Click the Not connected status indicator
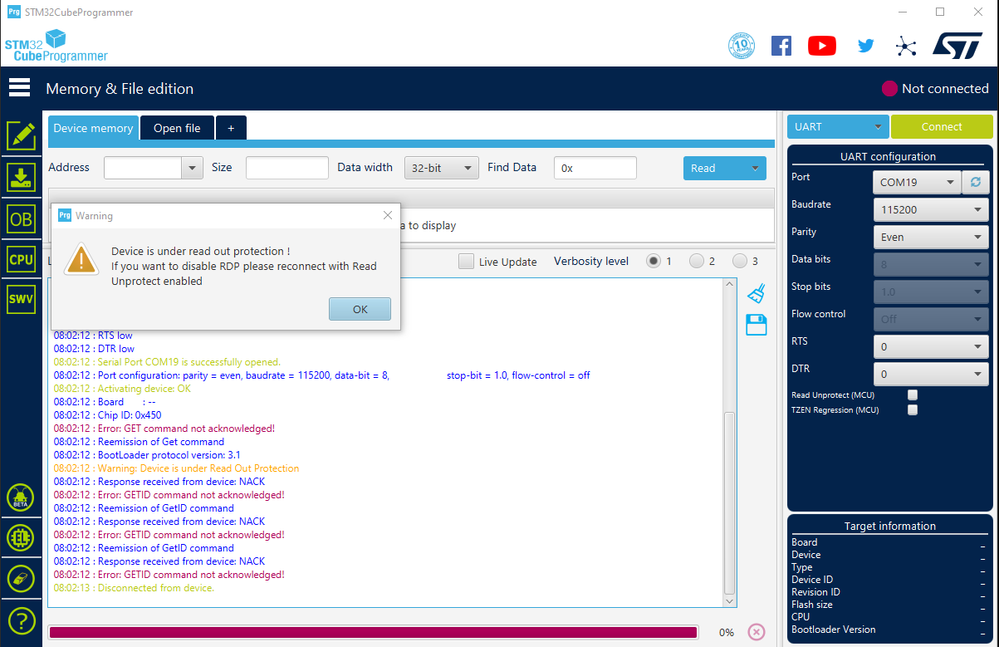Image resolution: width=999 pixels, height=647 pixels. [935, 89]
